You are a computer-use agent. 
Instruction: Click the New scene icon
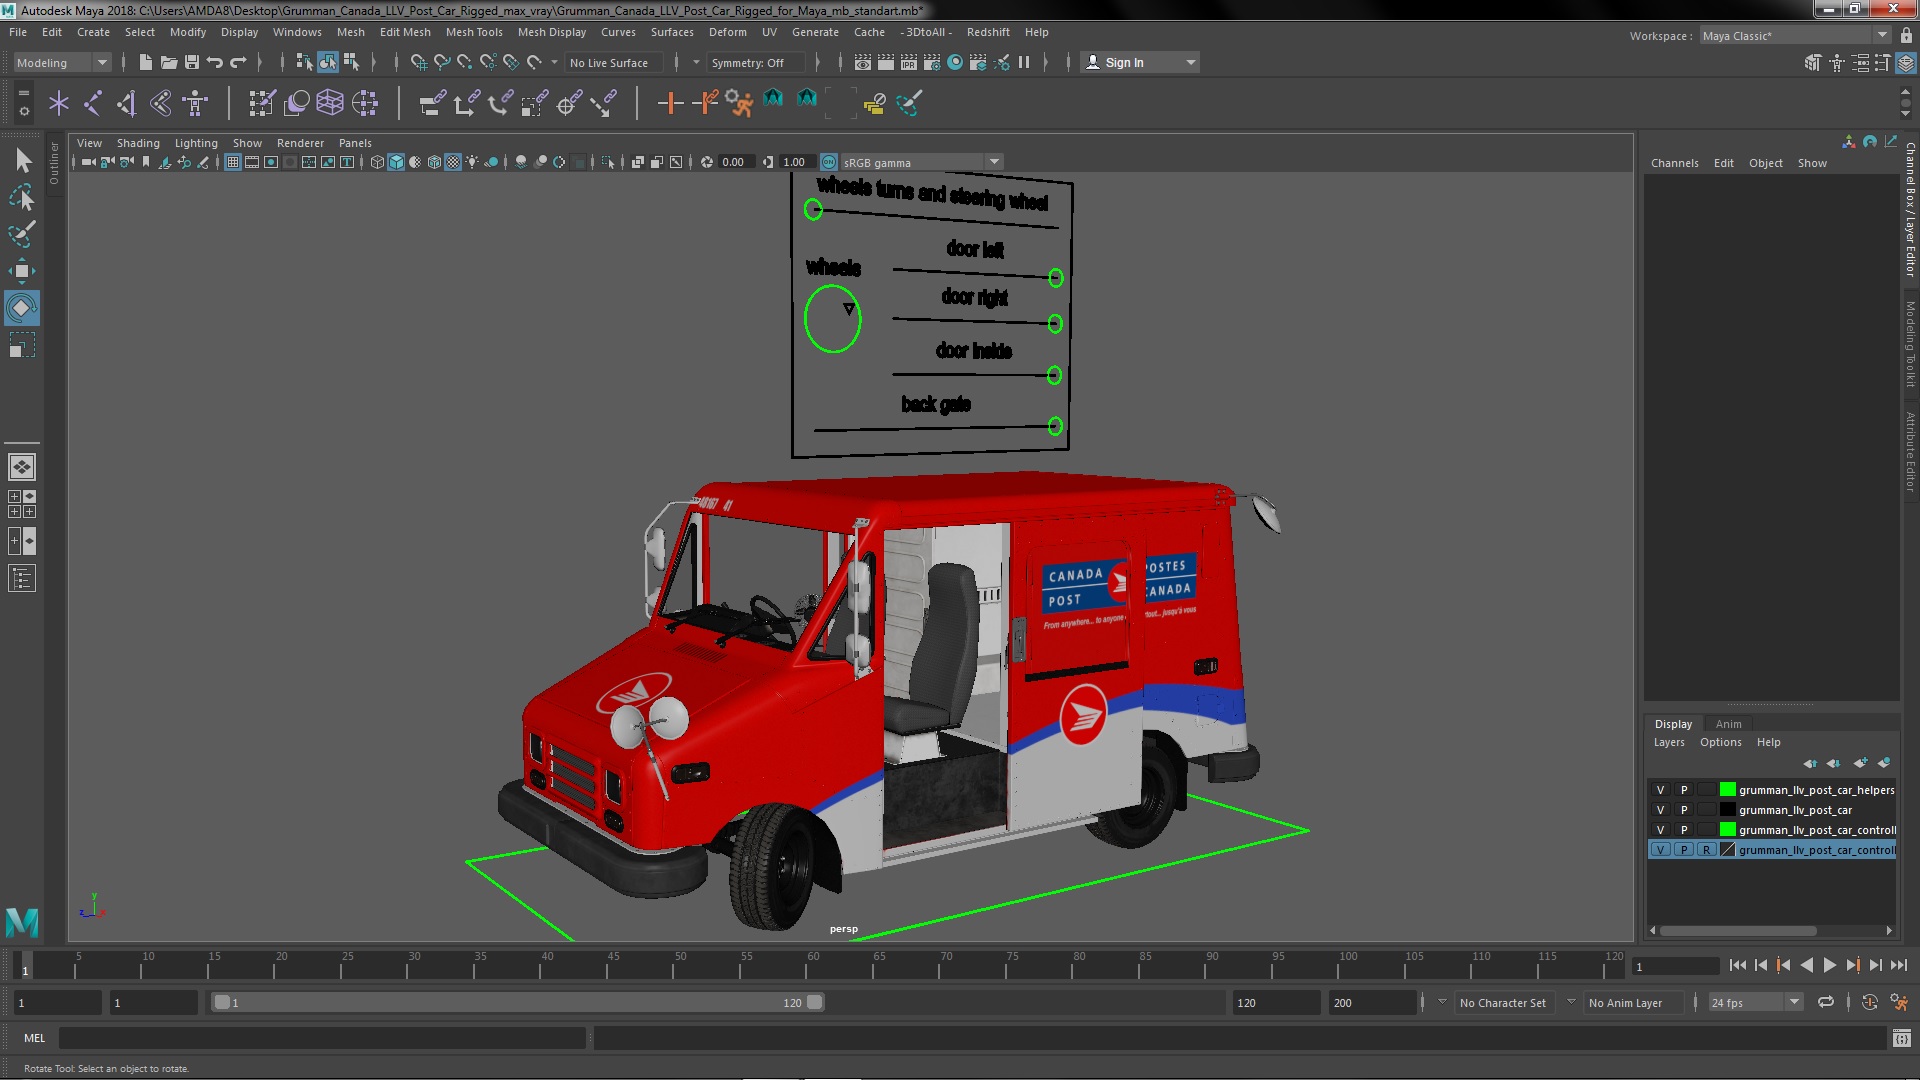click(145, 62)
